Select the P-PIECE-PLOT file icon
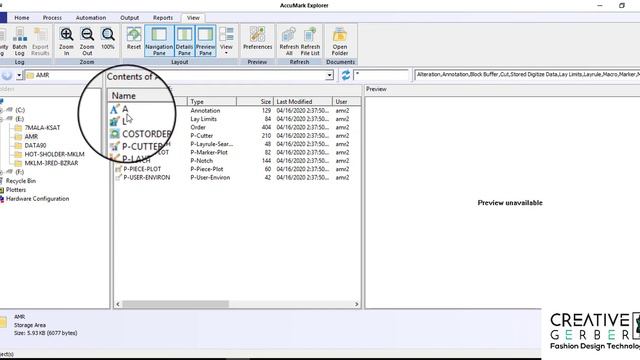 [118, 169]
